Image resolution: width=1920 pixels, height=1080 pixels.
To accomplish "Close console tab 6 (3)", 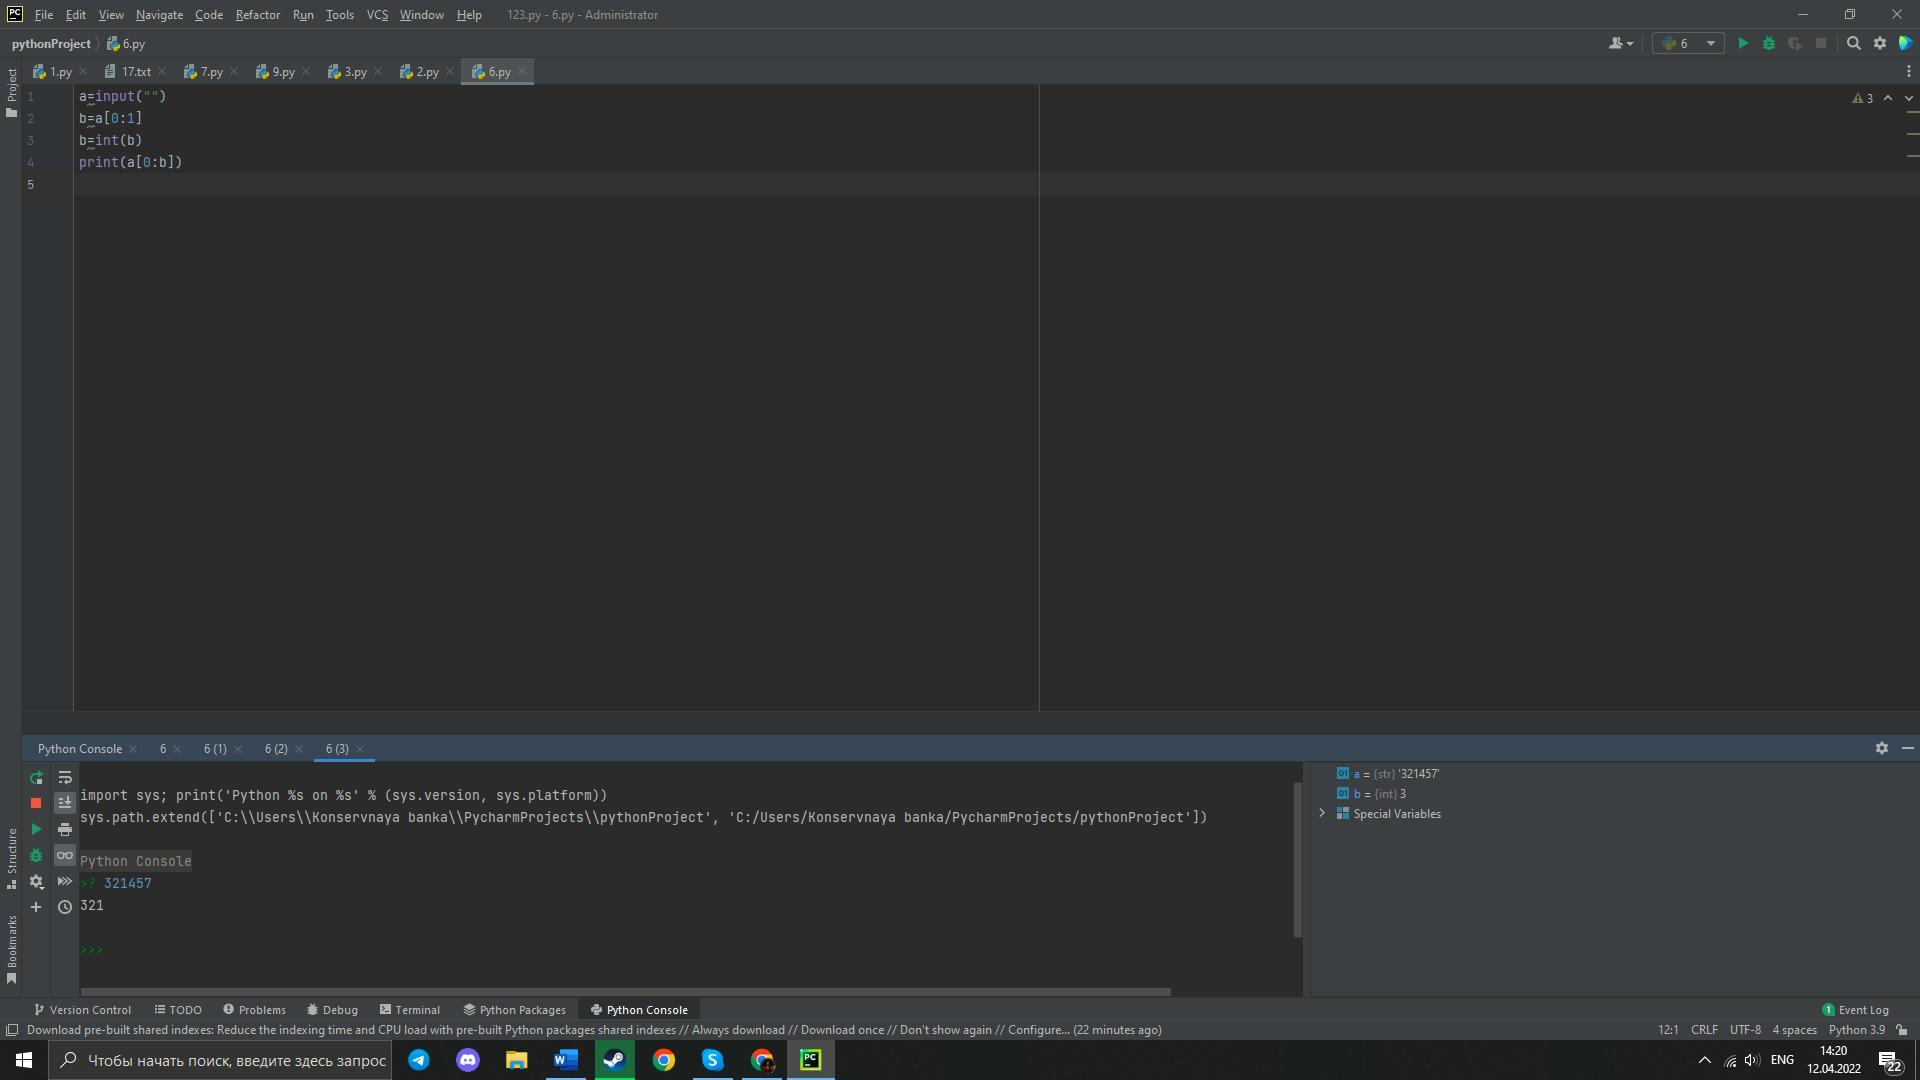I will 360,749.
